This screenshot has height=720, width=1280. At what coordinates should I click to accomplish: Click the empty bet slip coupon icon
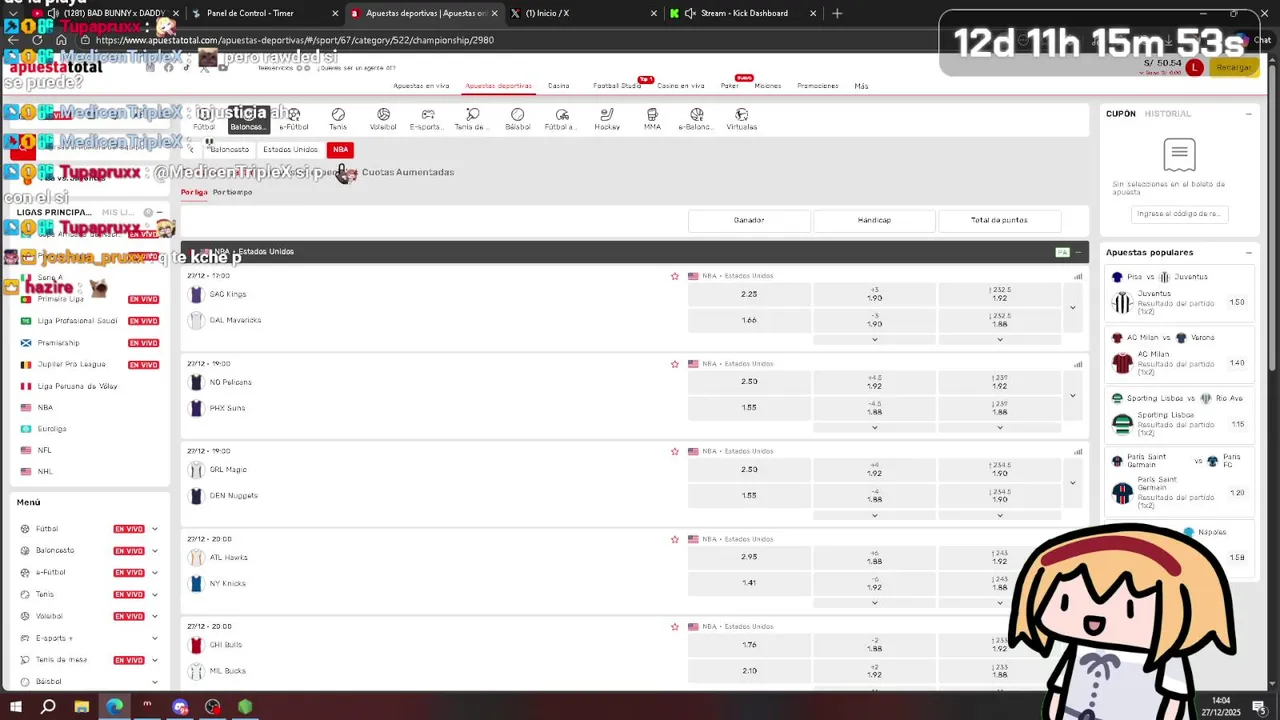click(x=1180, y=155)
